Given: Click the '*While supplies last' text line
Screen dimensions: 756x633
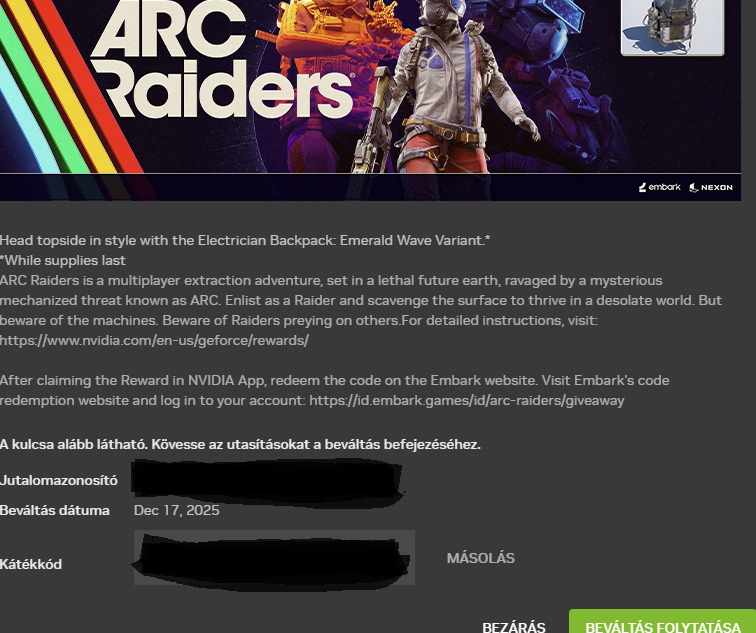Looking at the screenshot, I should pos(63,260).
